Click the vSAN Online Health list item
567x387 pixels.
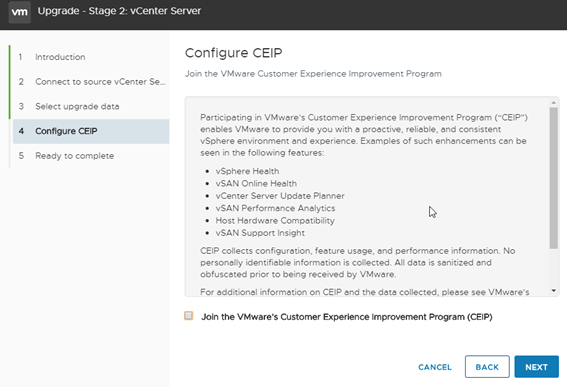256,183
